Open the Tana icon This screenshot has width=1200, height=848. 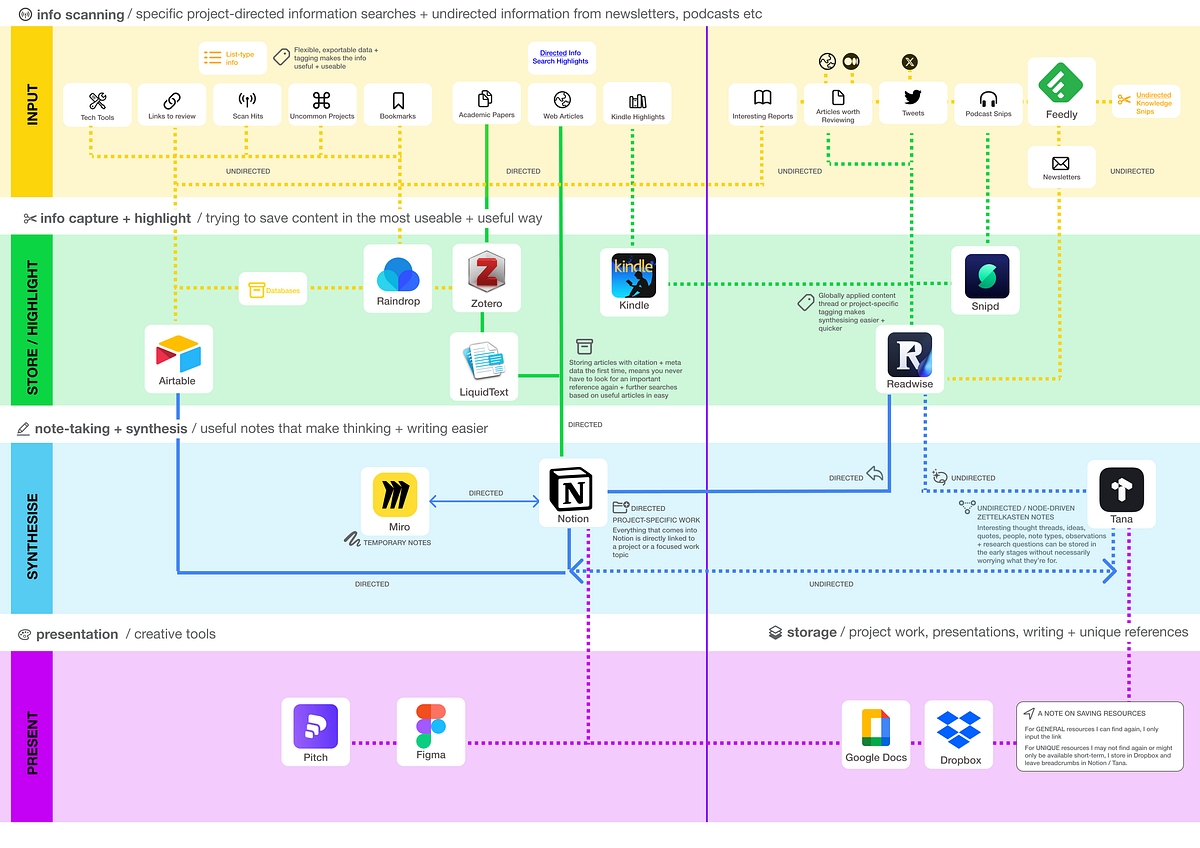[1121, 489]
